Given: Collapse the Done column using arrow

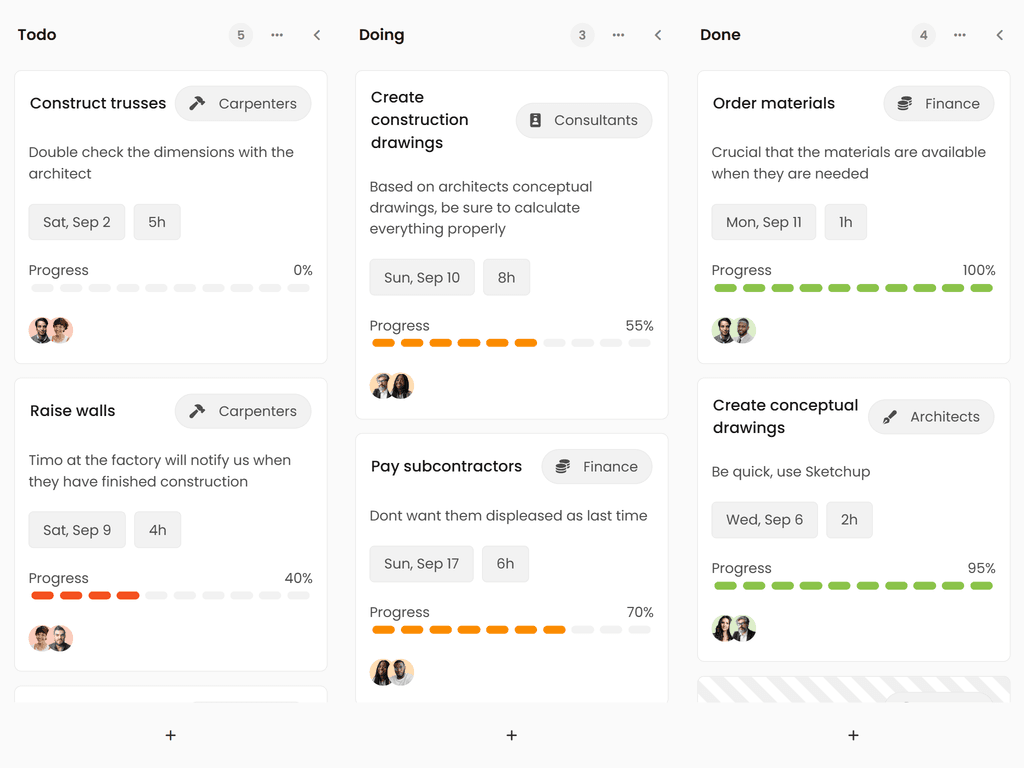Looking at the screenshot, I should tap(999, 35).
